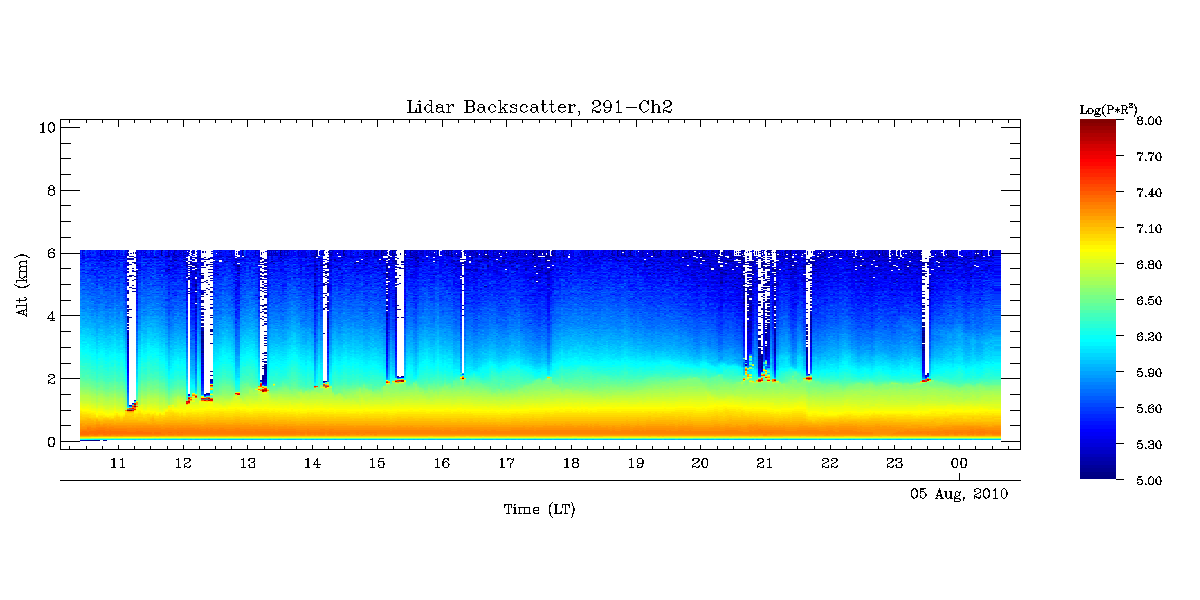
Task: Click colorbar value 8.00
Action: point(1149,121)
